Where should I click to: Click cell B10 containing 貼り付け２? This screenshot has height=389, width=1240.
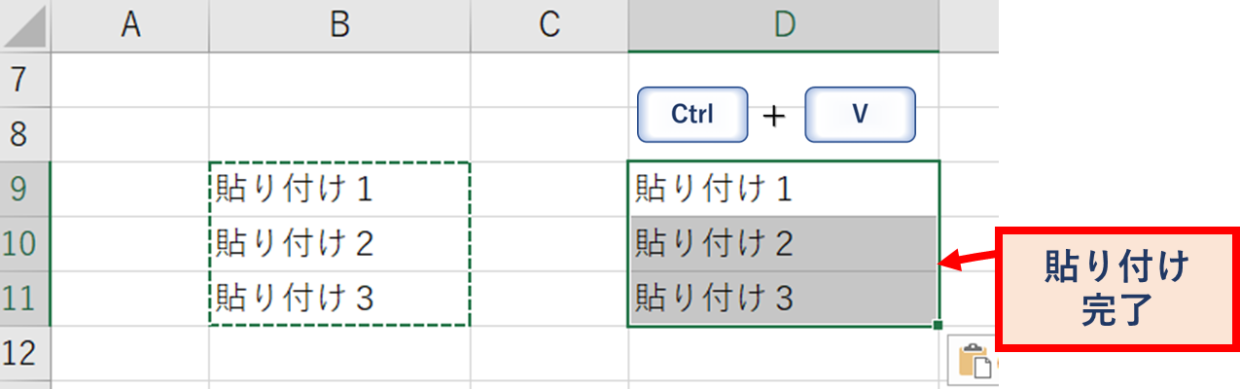point(339,243)
